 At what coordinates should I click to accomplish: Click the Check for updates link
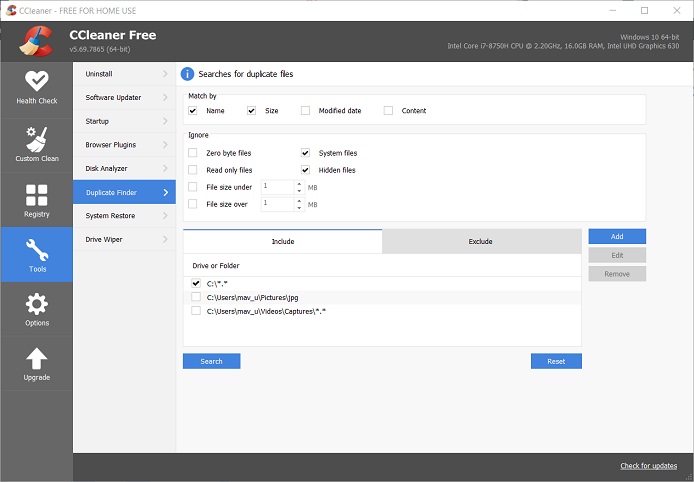point(648,466)
